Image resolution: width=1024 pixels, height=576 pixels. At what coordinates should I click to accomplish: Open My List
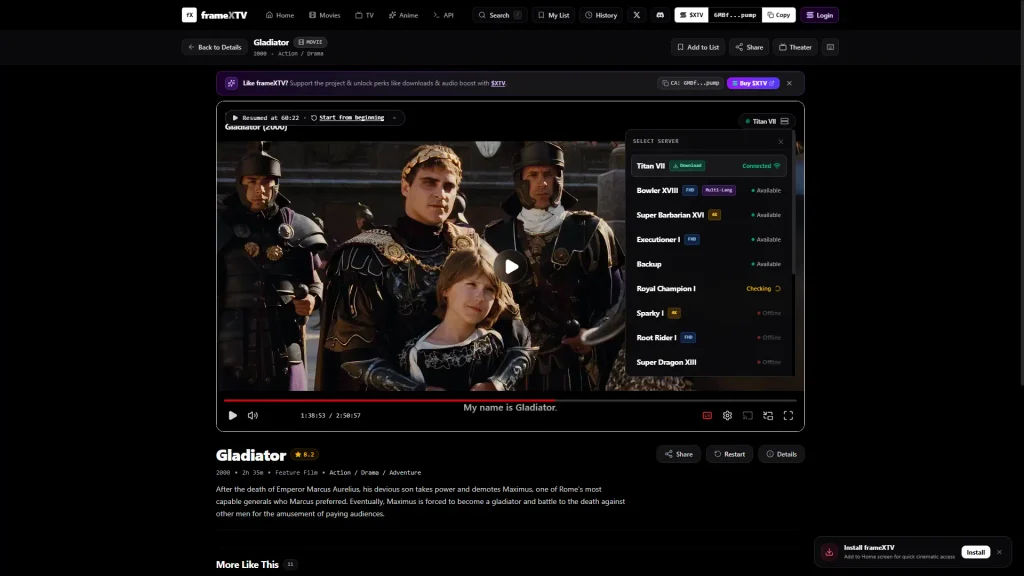pyautogui.click(x=553, y=15)
